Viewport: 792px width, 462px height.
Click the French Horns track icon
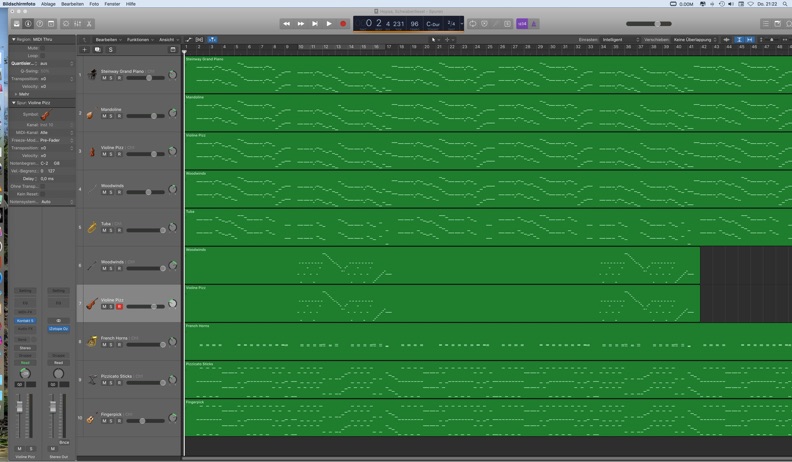click(x=92, y=342)
